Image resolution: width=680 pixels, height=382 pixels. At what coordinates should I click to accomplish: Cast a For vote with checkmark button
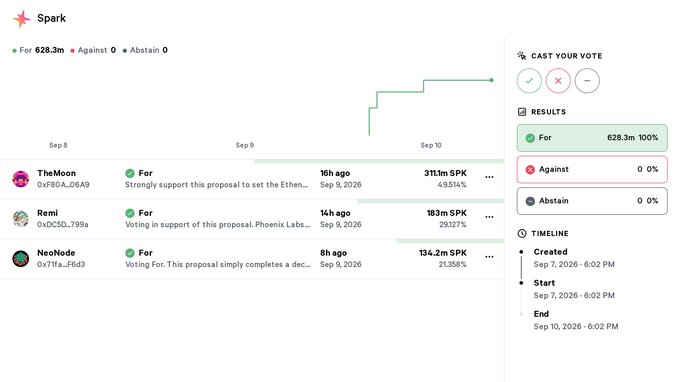(x=529, y=81)
